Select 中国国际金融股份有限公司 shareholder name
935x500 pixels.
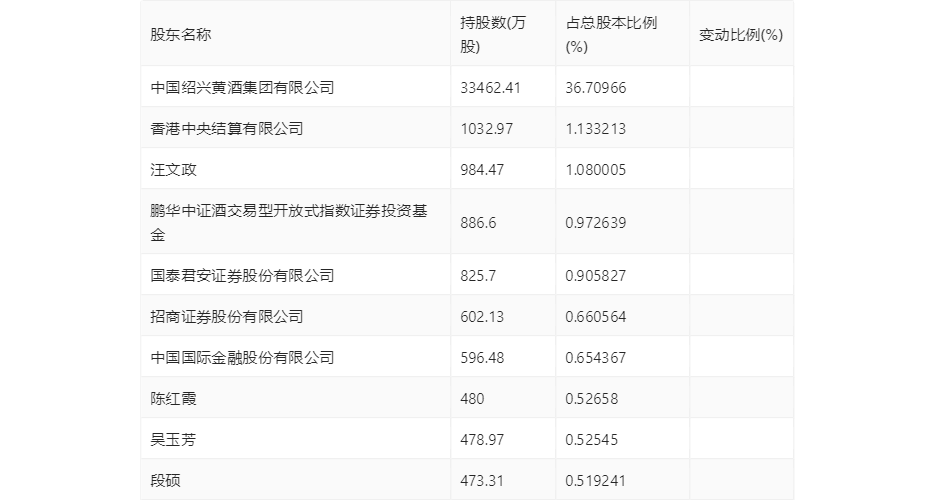(242, 358)
